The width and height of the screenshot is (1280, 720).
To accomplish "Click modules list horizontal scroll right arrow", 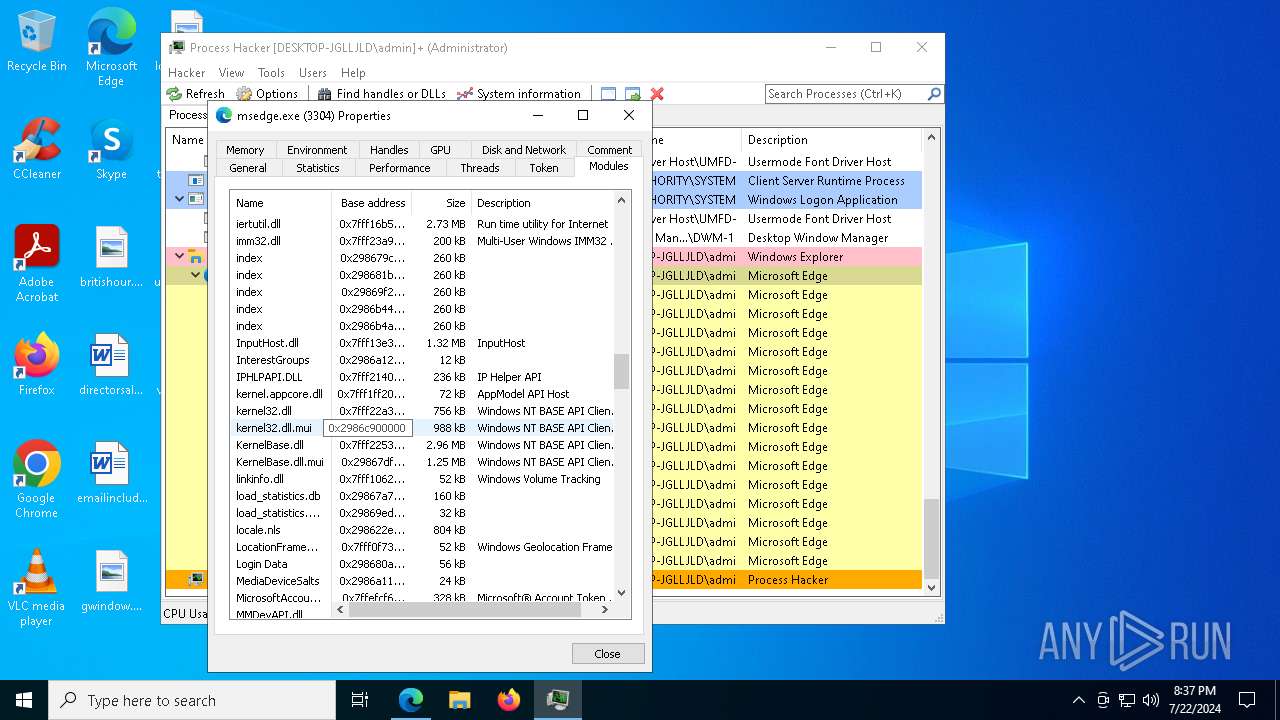I will (604, 609).
